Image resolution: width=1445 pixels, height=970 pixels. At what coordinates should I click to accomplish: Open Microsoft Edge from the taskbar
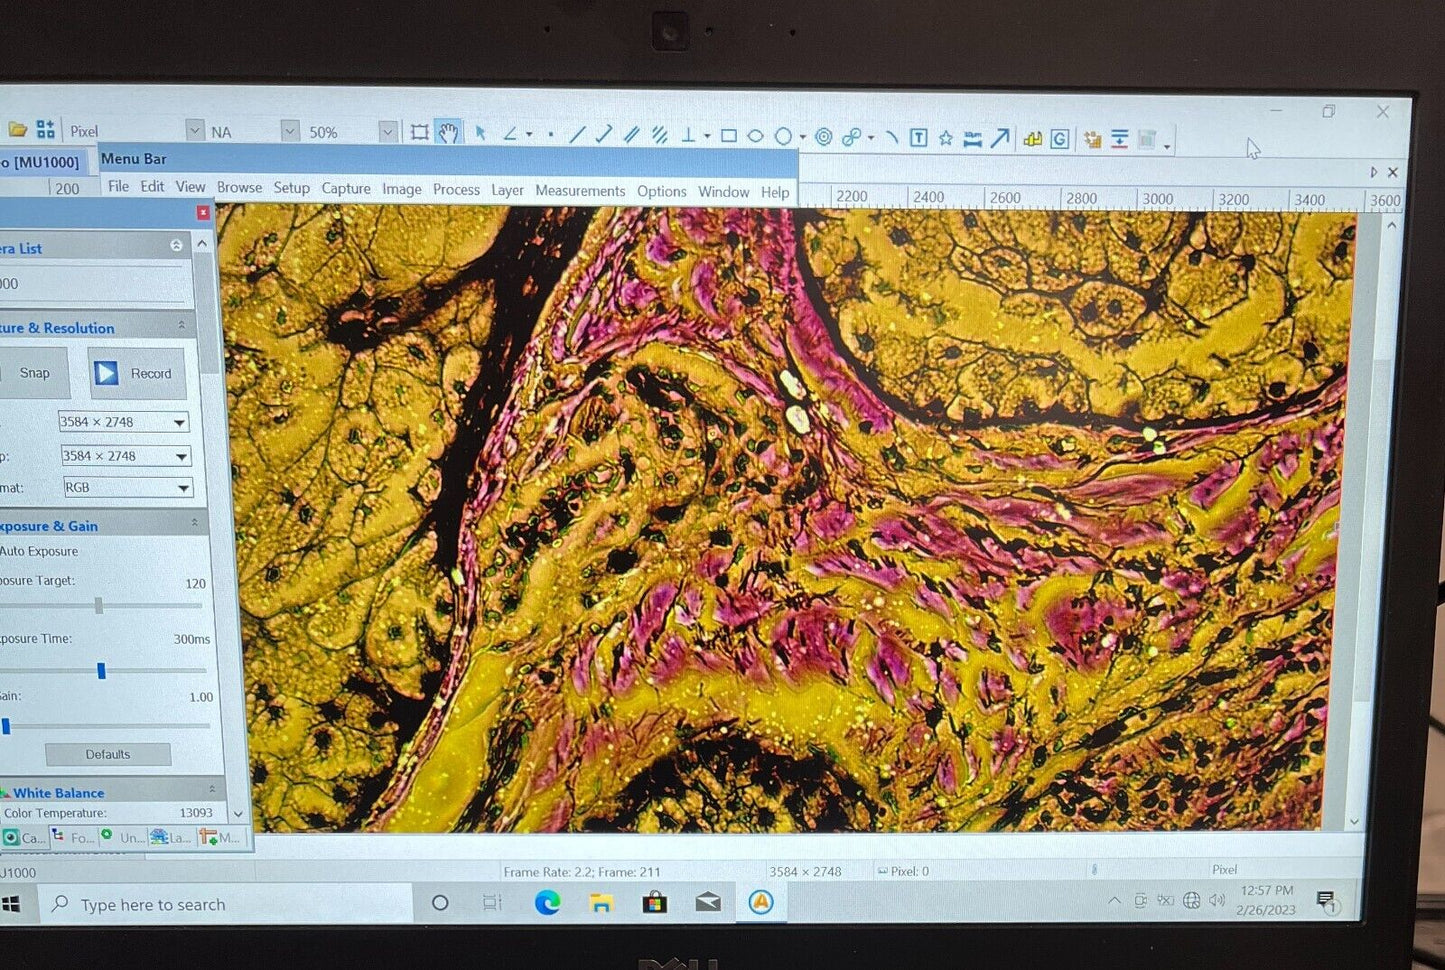click(547, 903)
